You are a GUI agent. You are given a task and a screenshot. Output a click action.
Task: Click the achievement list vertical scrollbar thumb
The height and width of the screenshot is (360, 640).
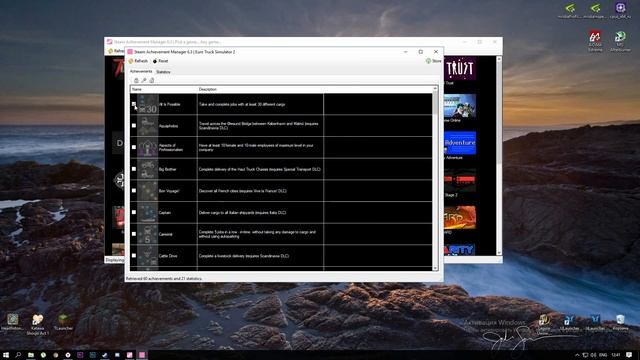(x=435, y=104)
